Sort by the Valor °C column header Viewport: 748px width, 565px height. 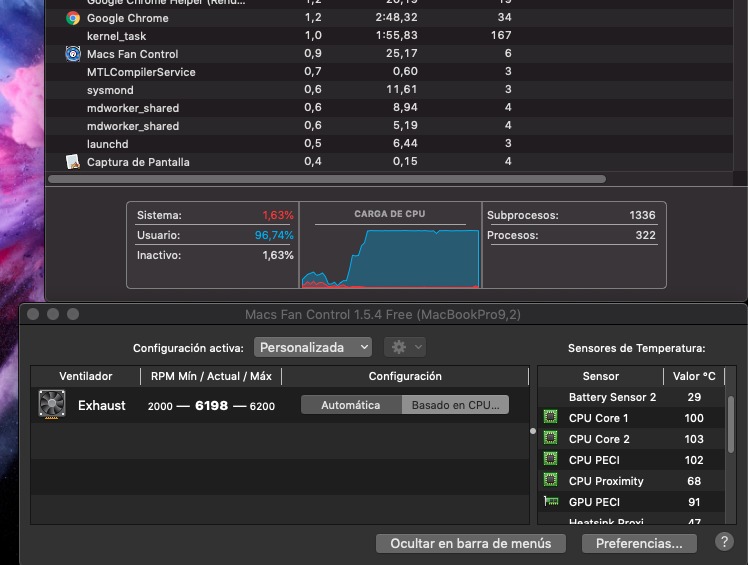[x=694, y=376]
